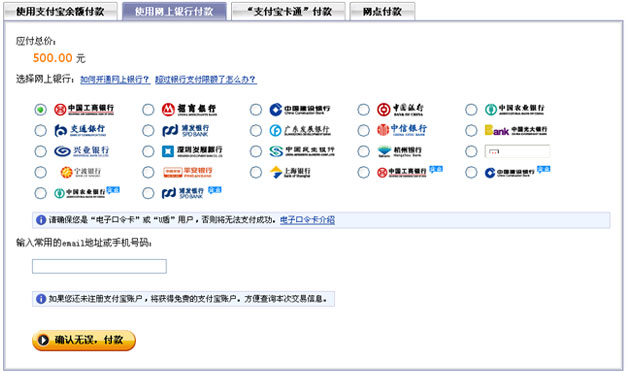This screenshot has height=373, width=627.
Task: Select the 中国光大银行 radio button
Action: click(x=471, y=130)
